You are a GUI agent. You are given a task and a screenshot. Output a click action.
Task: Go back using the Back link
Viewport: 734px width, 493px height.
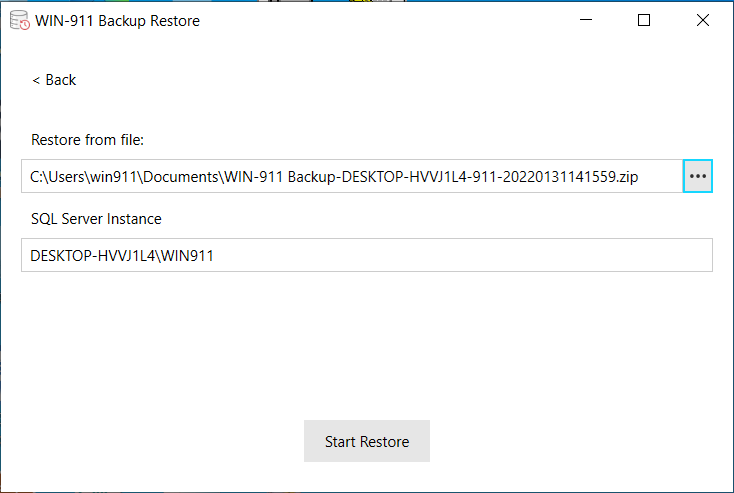point(54,80)
